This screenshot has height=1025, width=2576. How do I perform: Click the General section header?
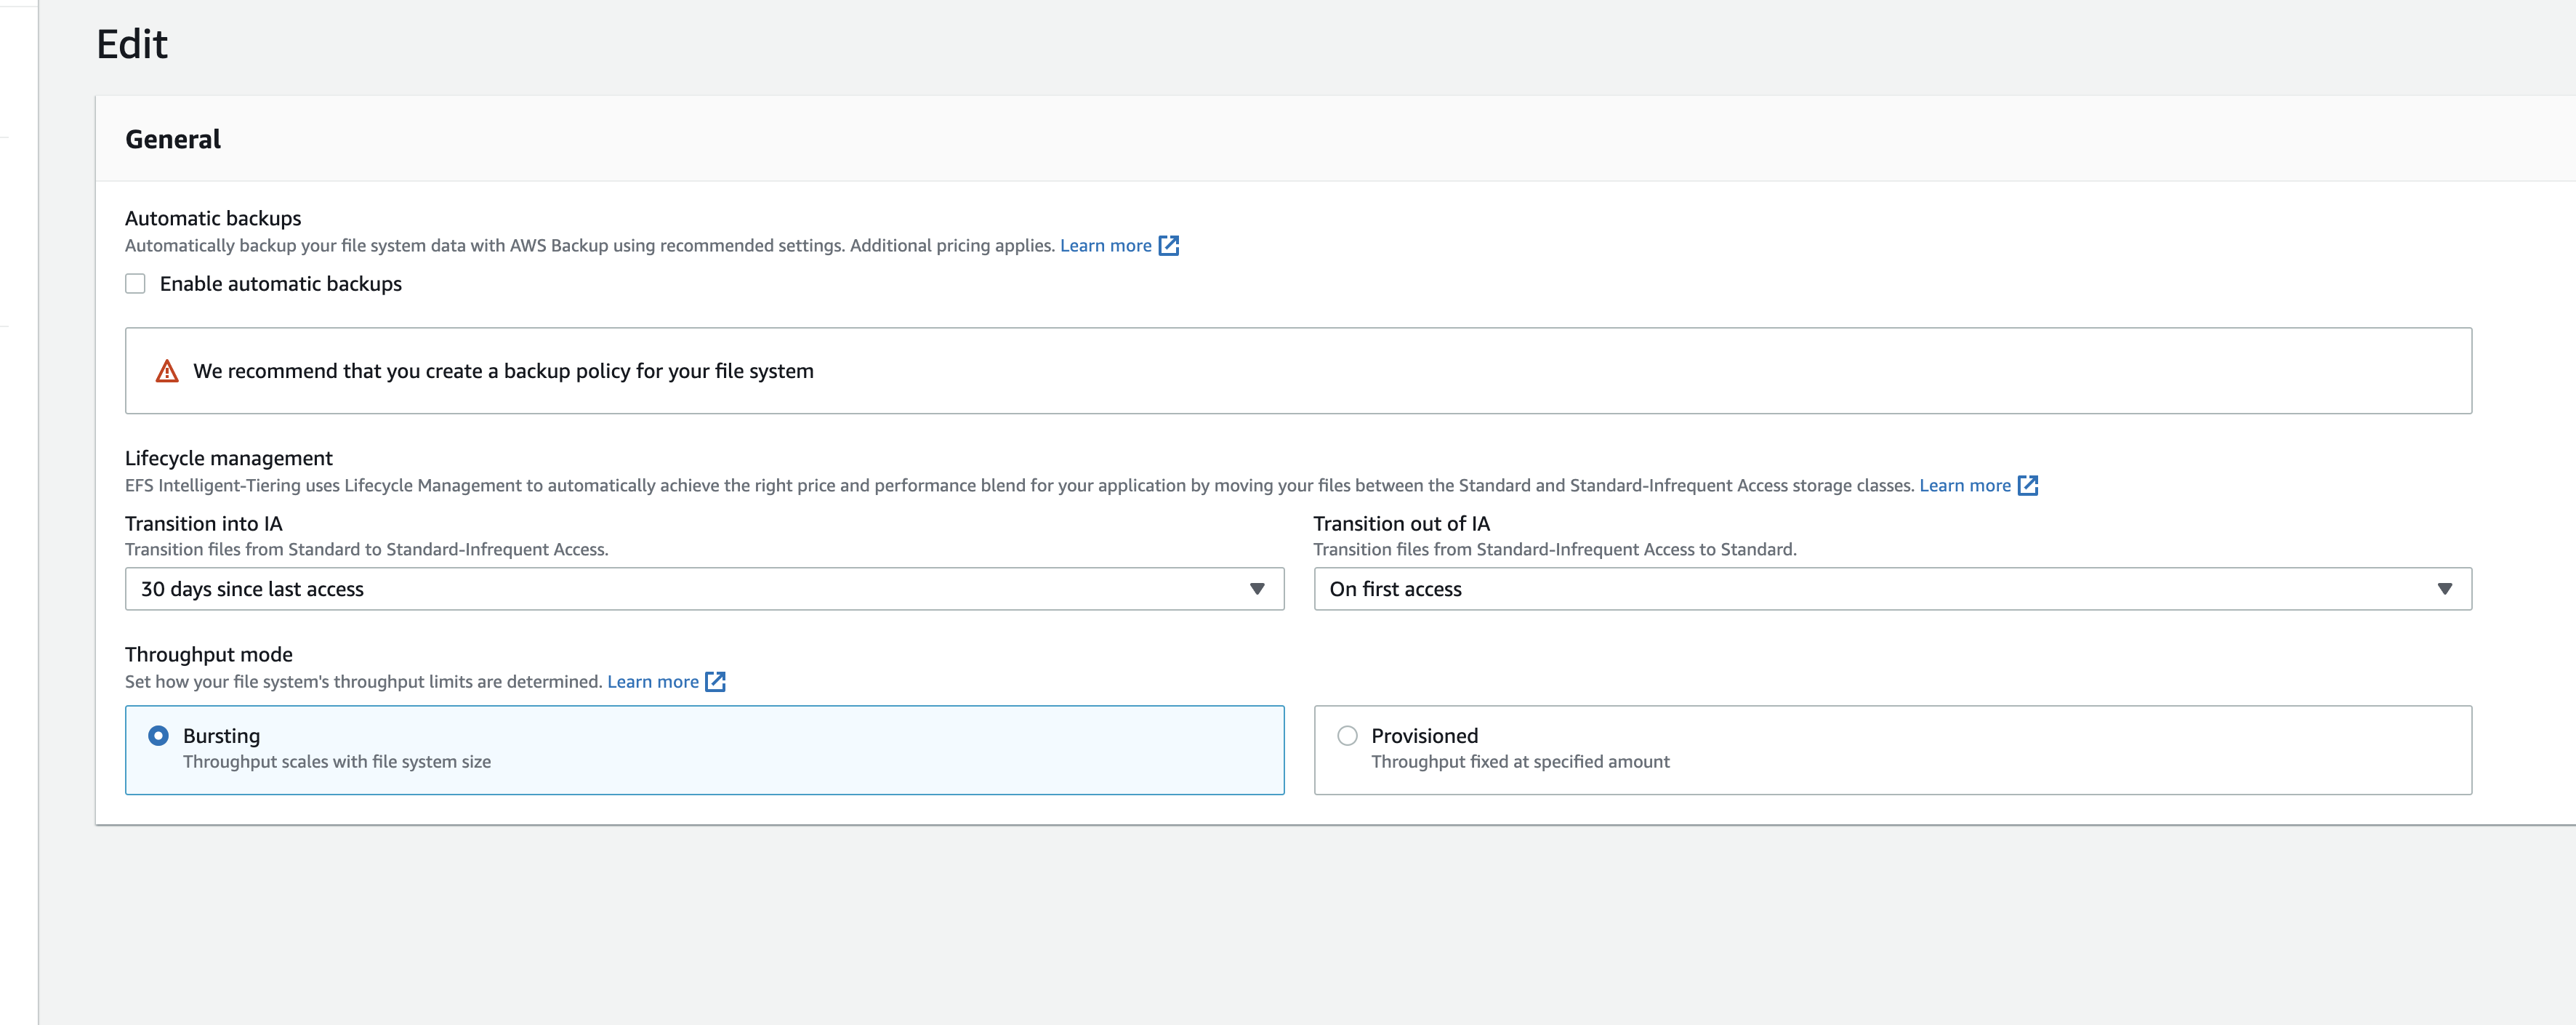point(172,139)
